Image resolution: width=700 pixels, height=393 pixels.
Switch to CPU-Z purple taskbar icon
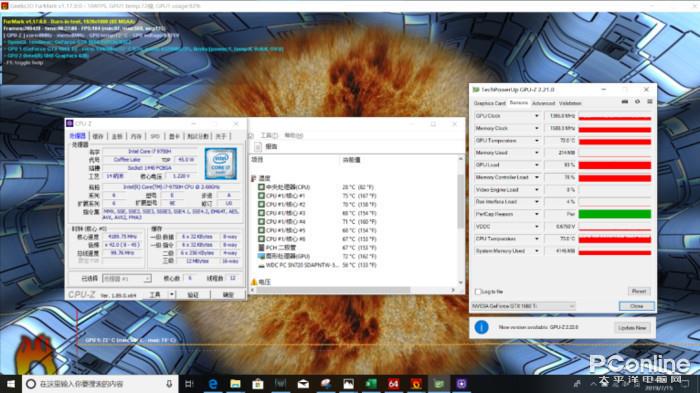(x=462, y=384)
